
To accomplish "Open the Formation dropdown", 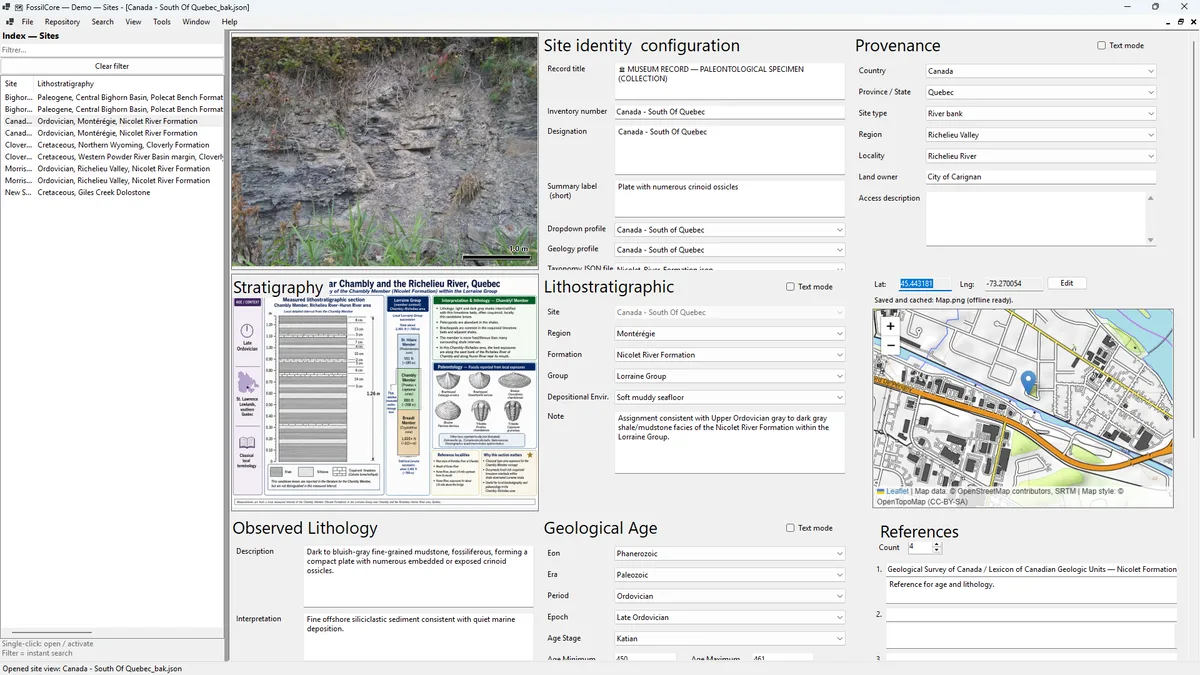I will point(730,355).
